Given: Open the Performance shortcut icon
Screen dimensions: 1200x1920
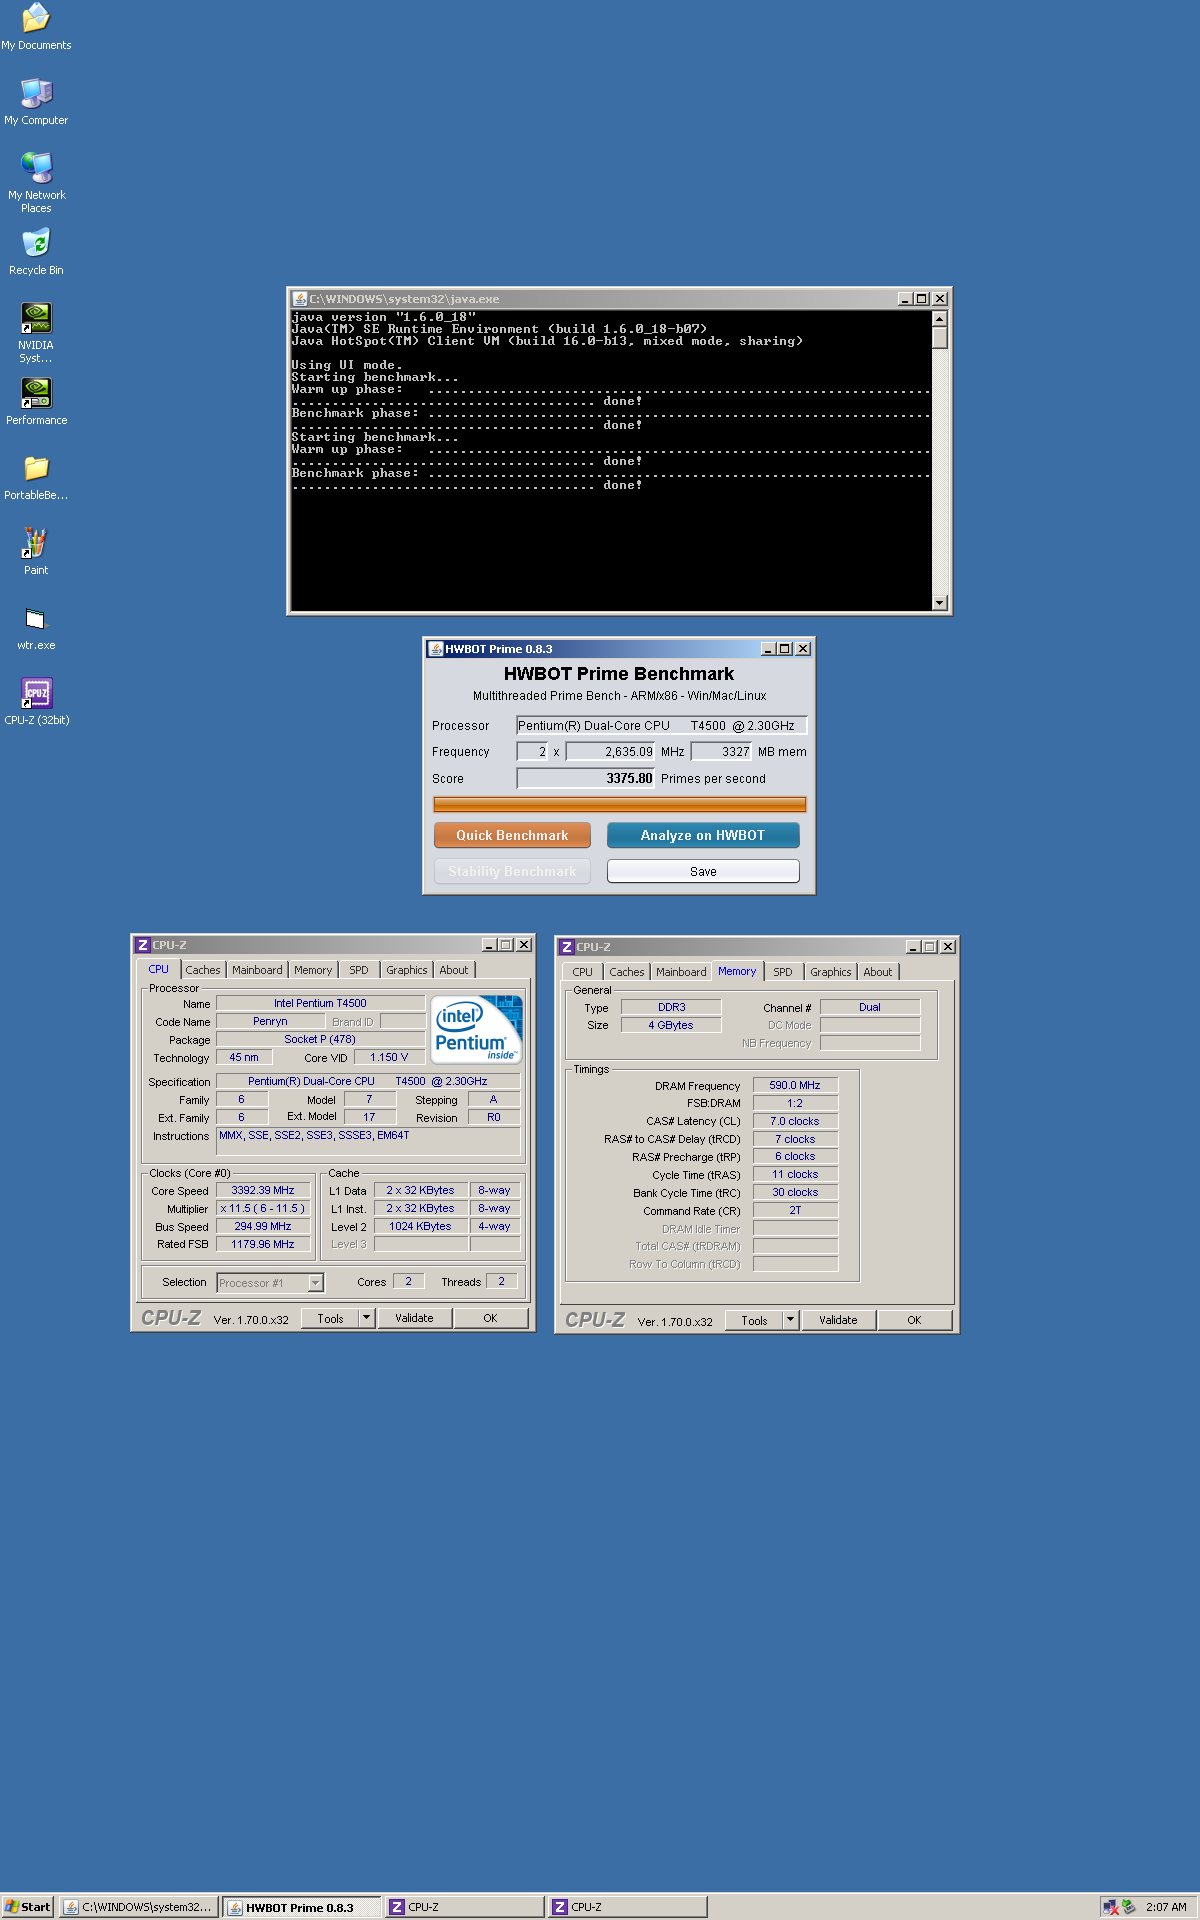Looking at the screenshot, I should click(36, 402).
